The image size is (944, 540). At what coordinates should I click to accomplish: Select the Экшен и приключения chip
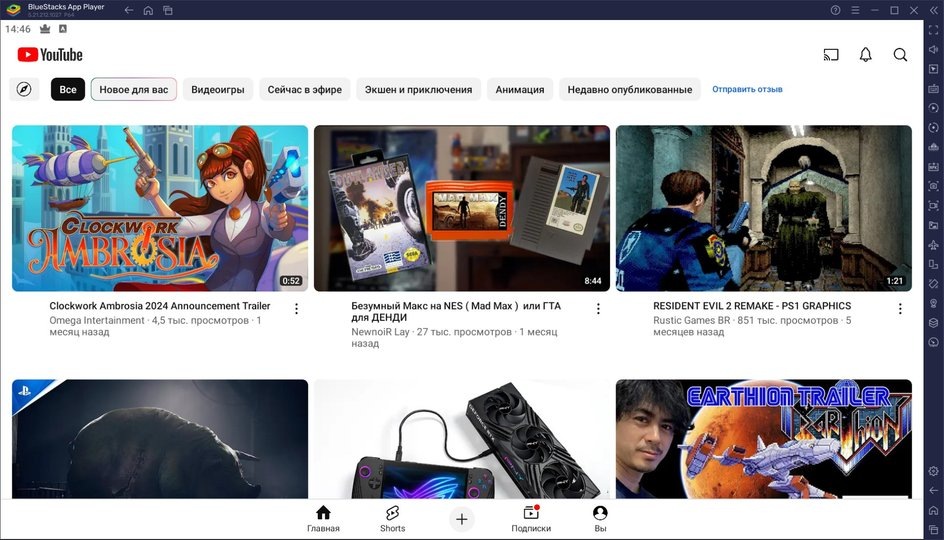click(418, 89)
